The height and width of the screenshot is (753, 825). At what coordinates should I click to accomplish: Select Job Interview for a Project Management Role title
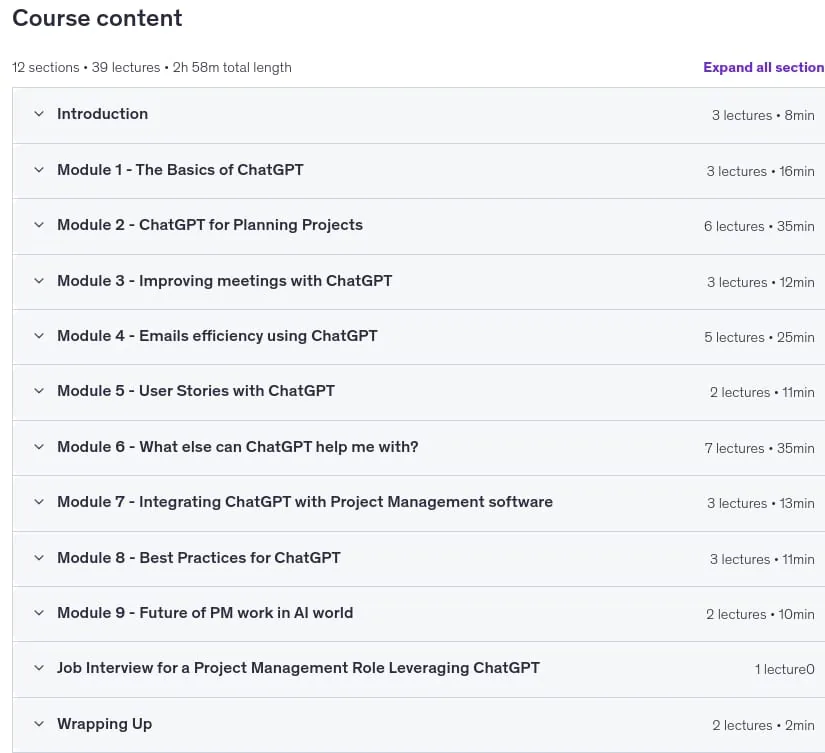(x=298, y=668)
